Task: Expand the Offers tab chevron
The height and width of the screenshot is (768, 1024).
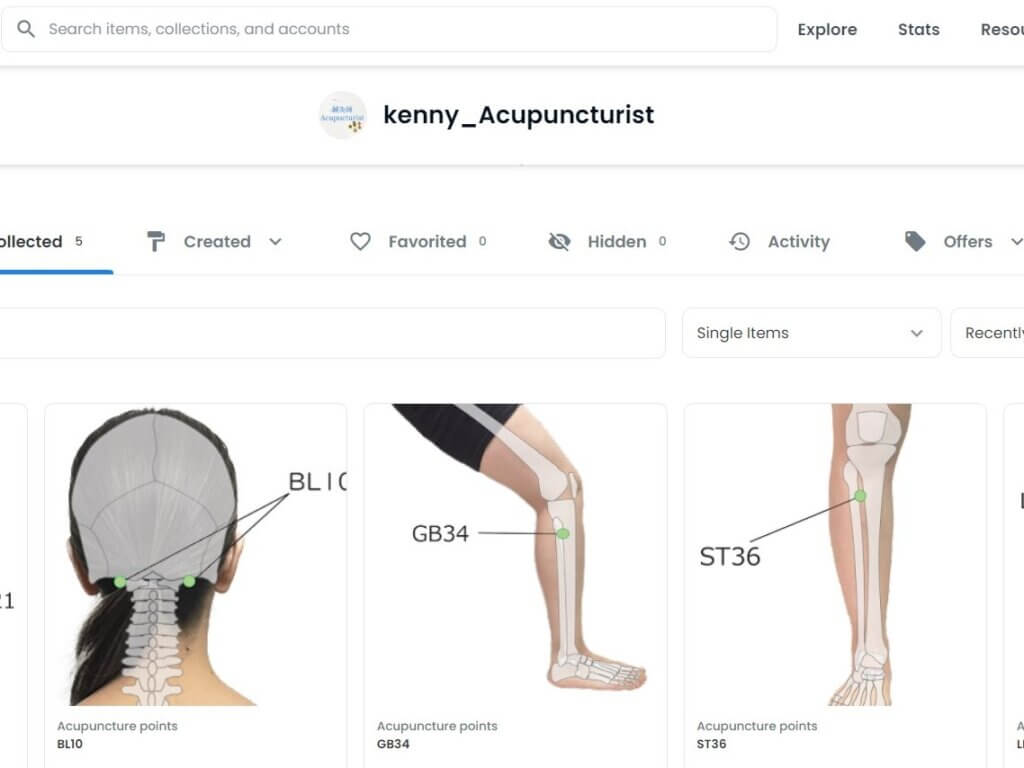Action: coord(1016,242)
